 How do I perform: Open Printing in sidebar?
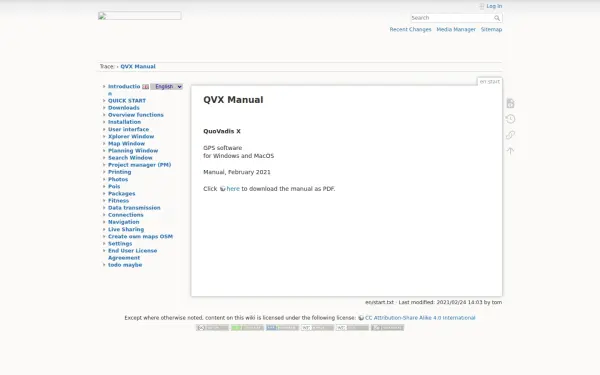pyautogui.click(x=119, y=172)
